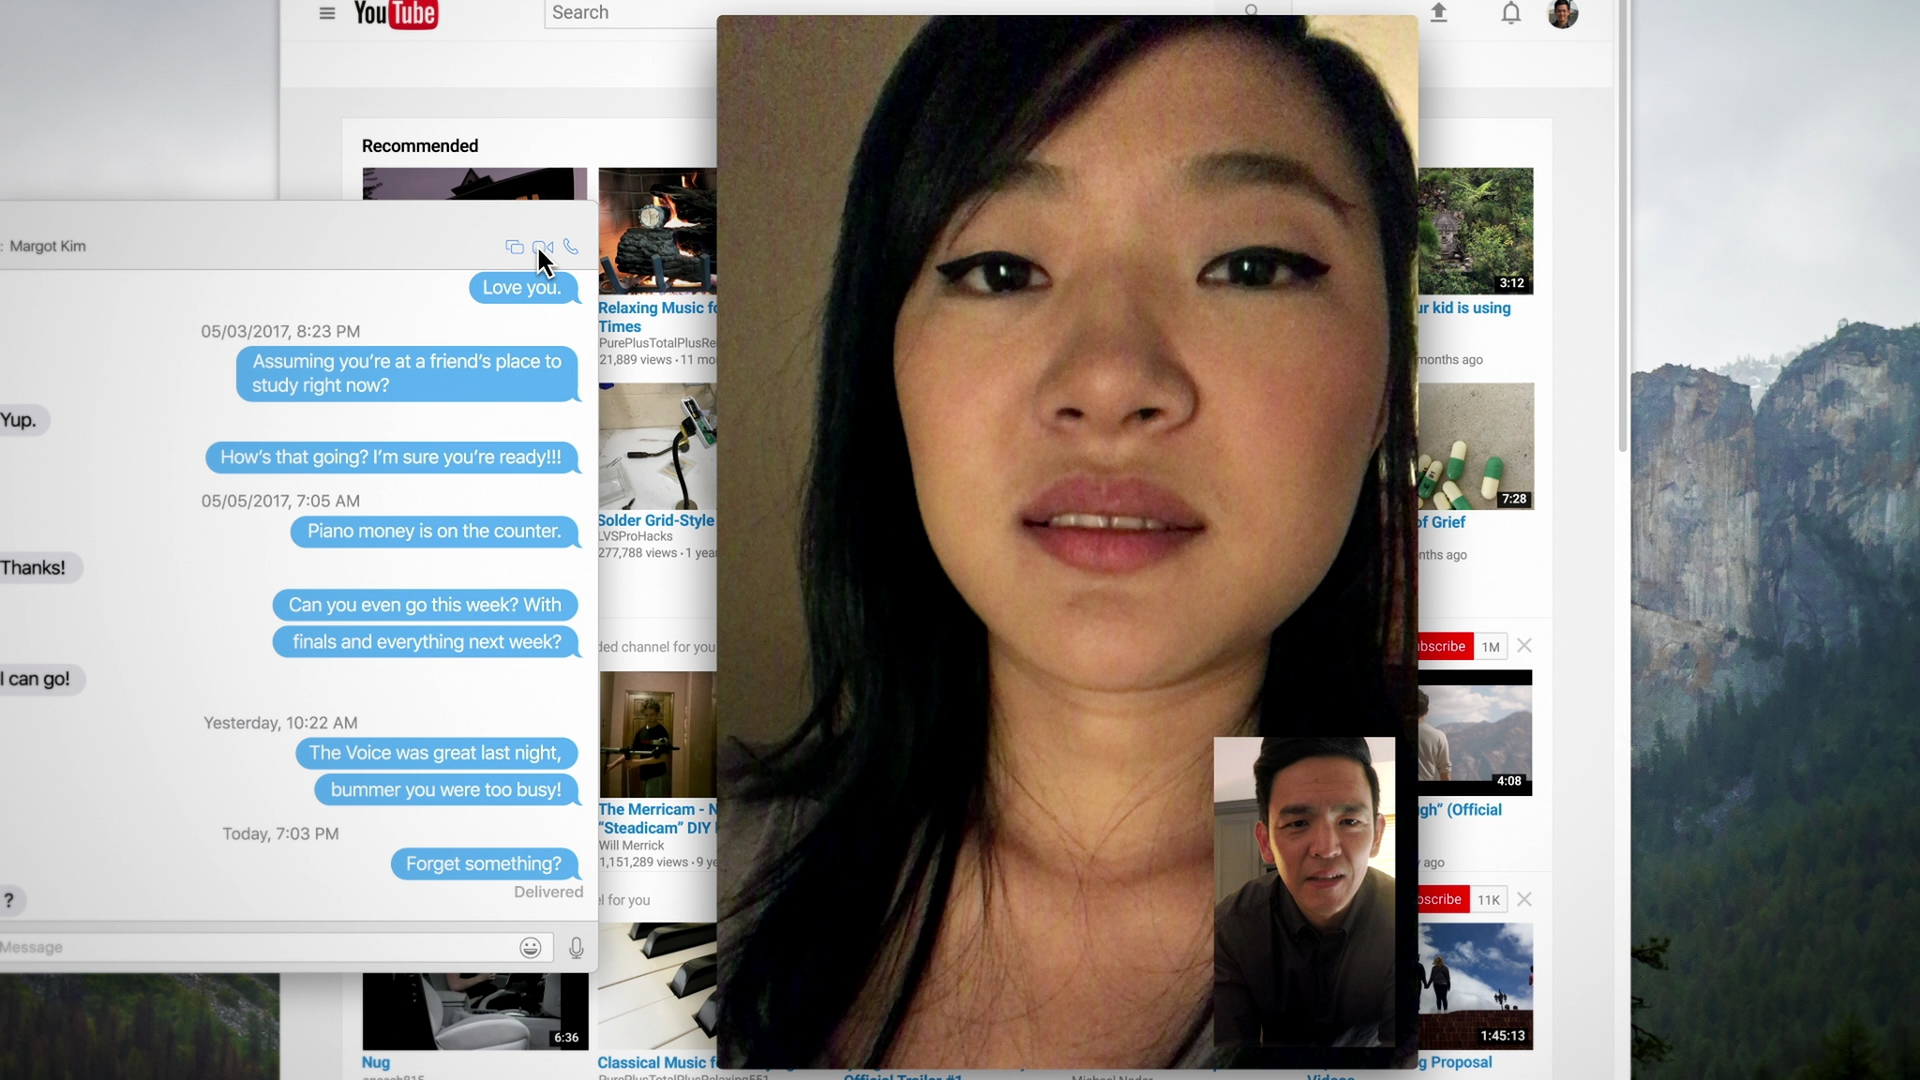Viewport: 1920px width, 1080px height.
Task: Dismiss the recommended channel with 11K subscribers
Action: click(1524, 899)
